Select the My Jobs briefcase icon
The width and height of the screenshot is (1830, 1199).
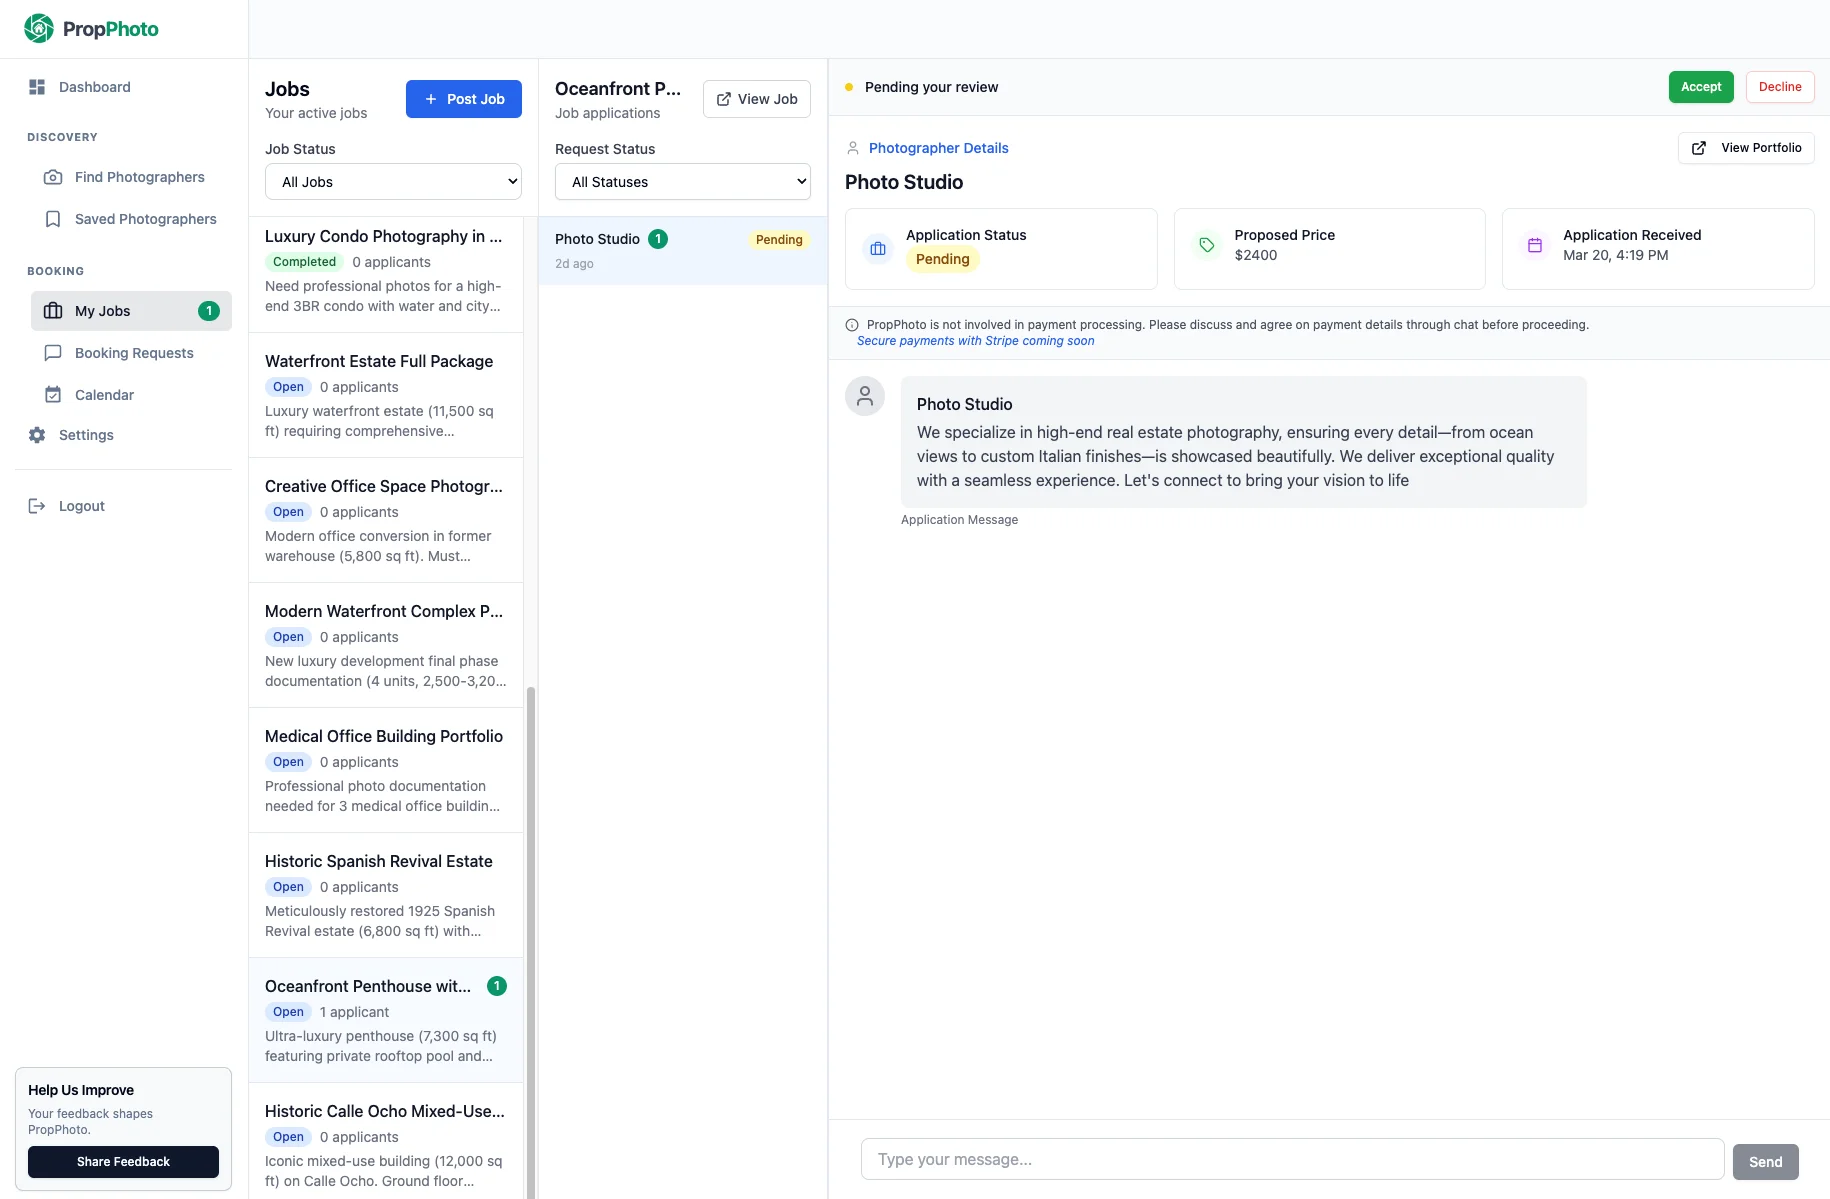pos(53,310)
